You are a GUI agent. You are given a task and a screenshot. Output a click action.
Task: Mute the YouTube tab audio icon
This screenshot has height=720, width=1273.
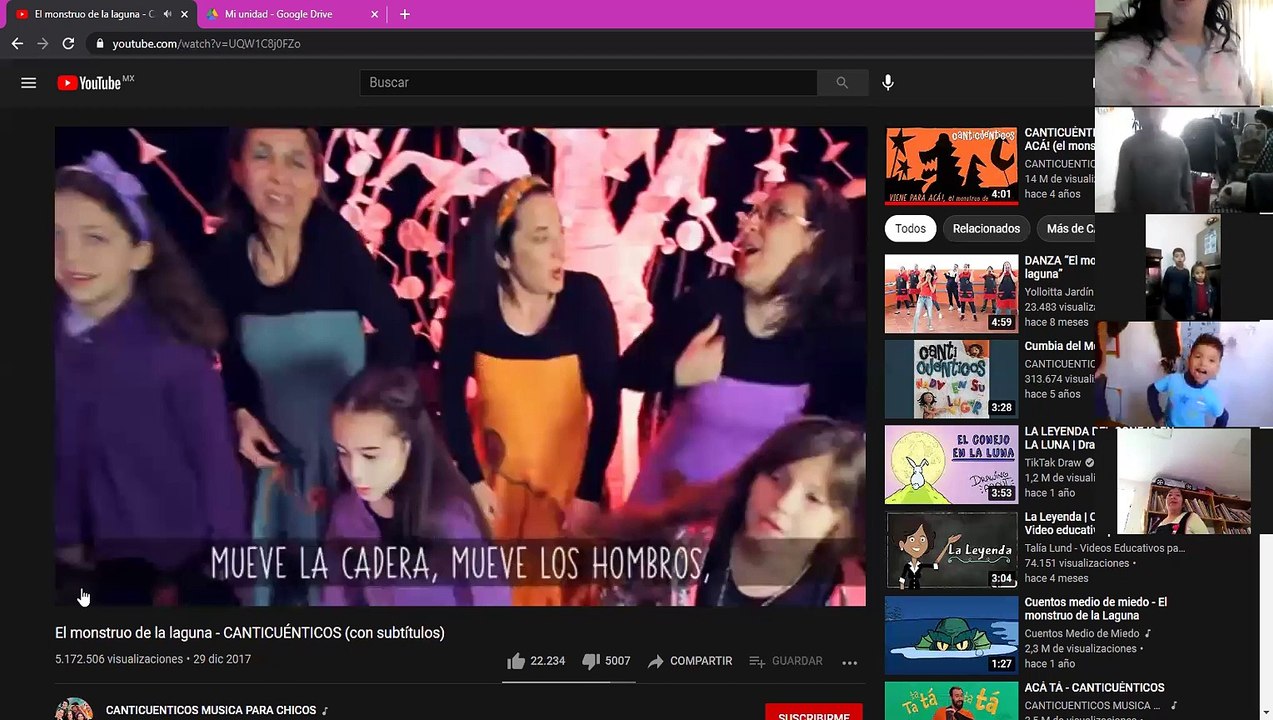coord(167,14)
